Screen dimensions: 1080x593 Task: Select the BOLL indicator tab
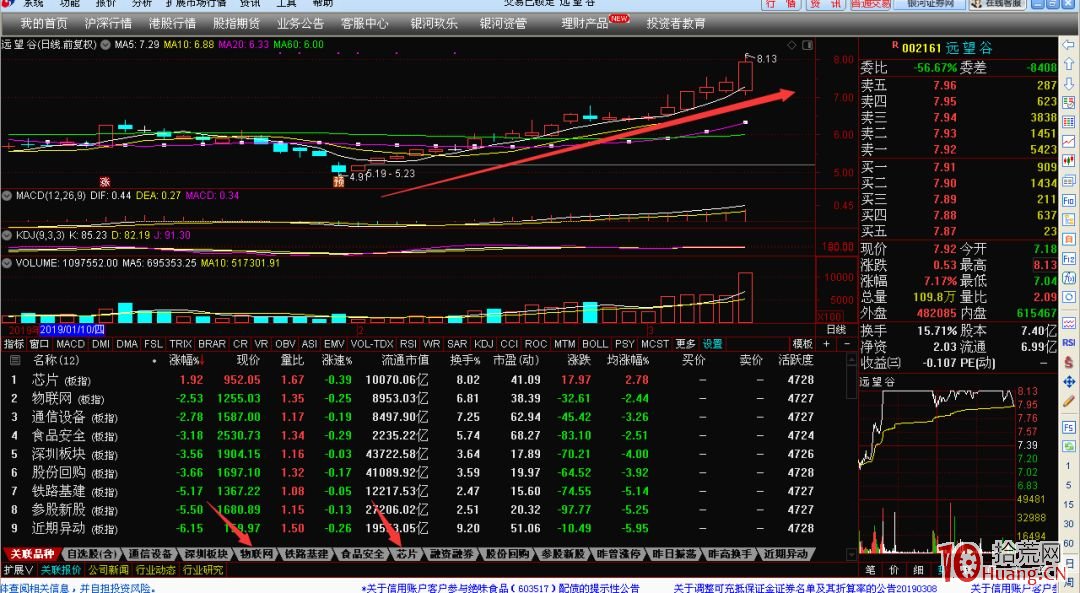point(594,344)
